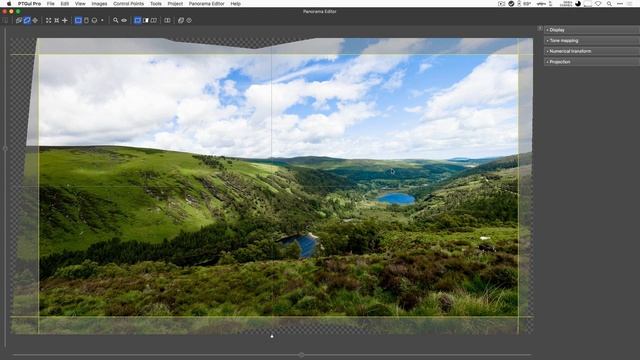Screen dimensions: 640x360
Task: Select the highlighted rectangular projection icon
Action: click(78, 20)
